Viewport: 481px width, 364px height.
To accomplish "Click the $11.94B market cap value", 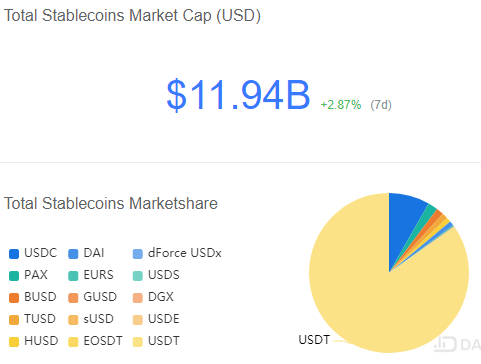I will pyautogui.click(x=238, y=95).
